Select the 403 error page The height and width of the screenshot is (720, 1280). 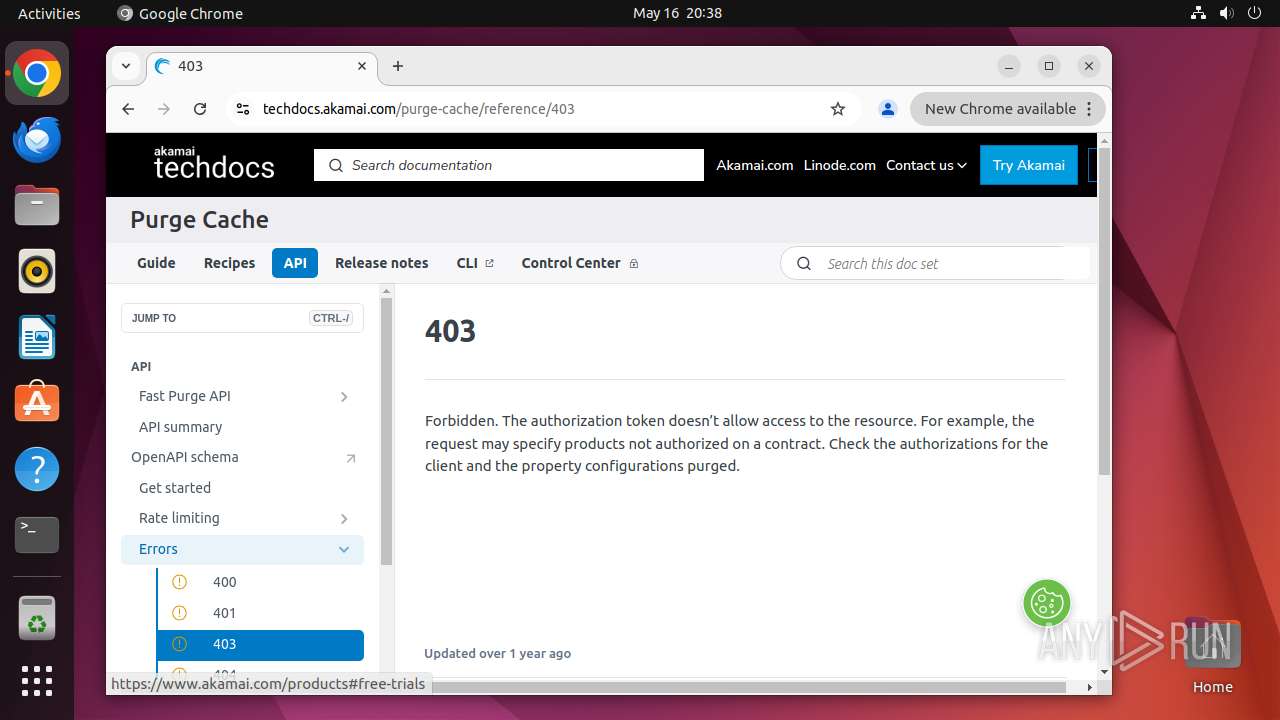[260, 644]
